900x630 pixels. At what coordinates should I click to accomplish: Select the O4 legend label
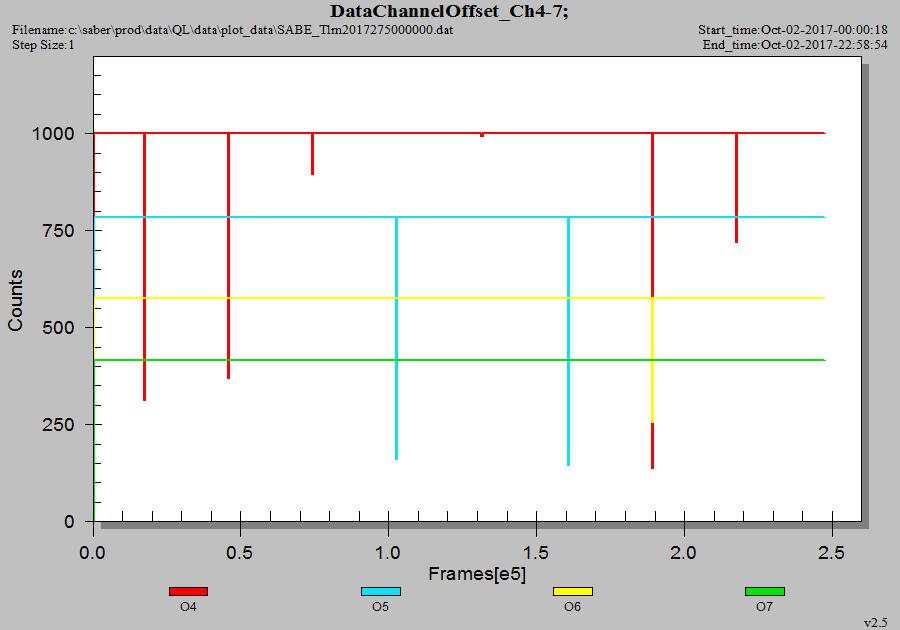click(188, 607)
